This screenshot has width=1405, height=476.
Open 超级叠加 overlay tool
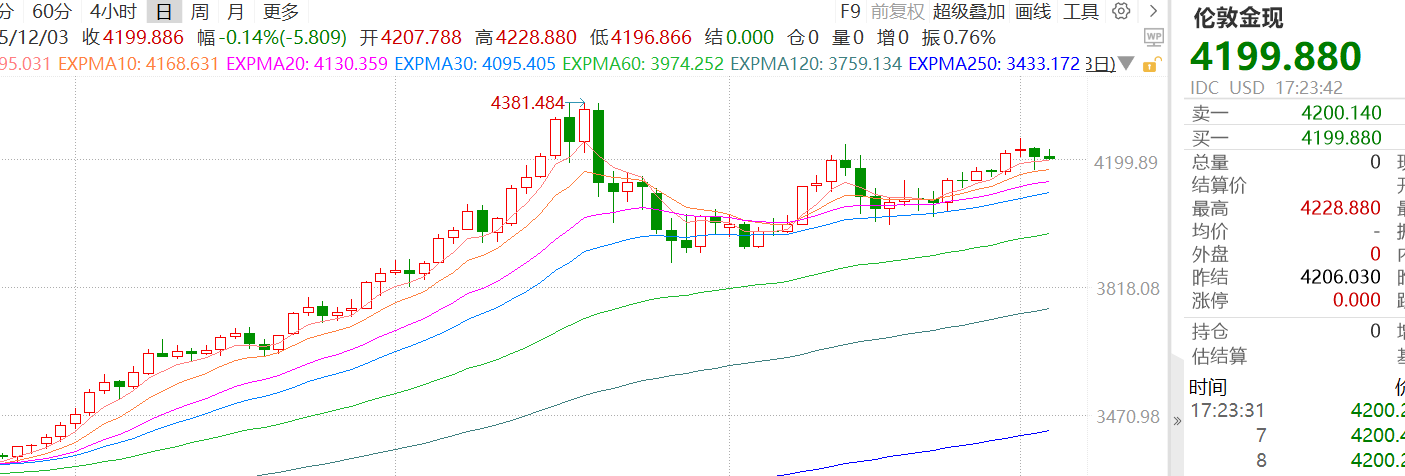[969, 12]
